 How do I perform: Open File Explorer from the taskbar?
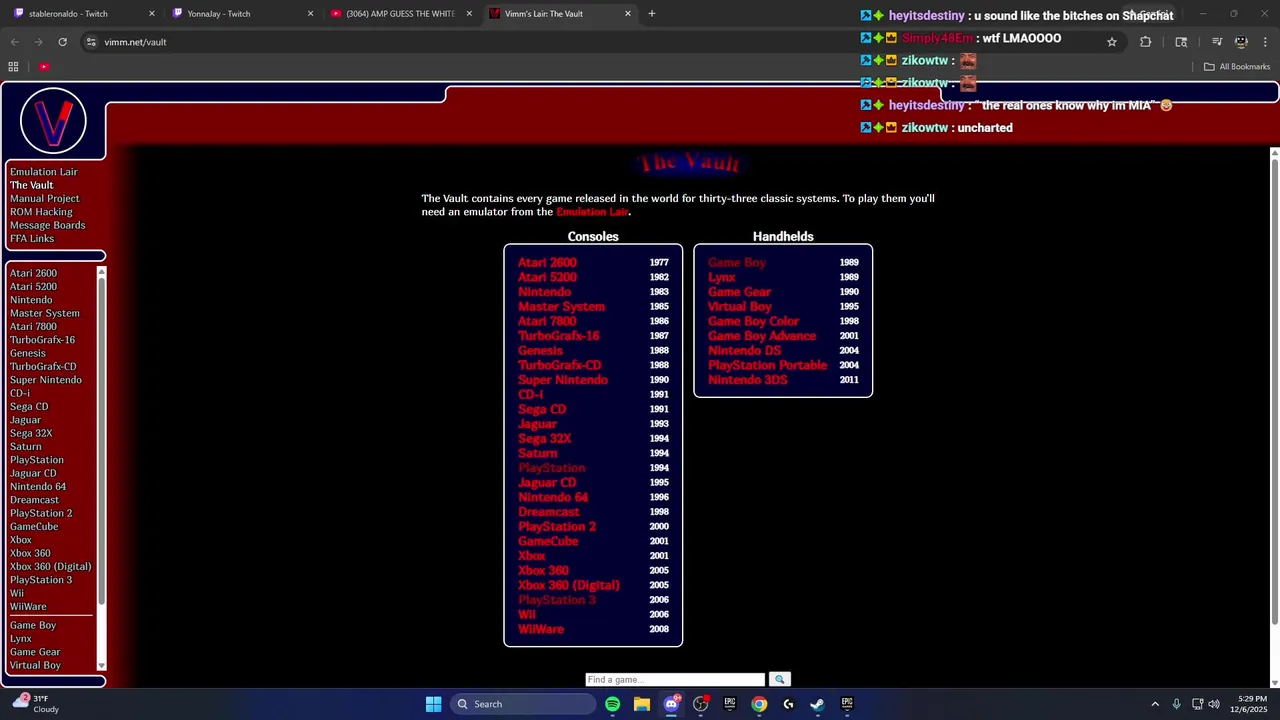(x=642, y=704)
